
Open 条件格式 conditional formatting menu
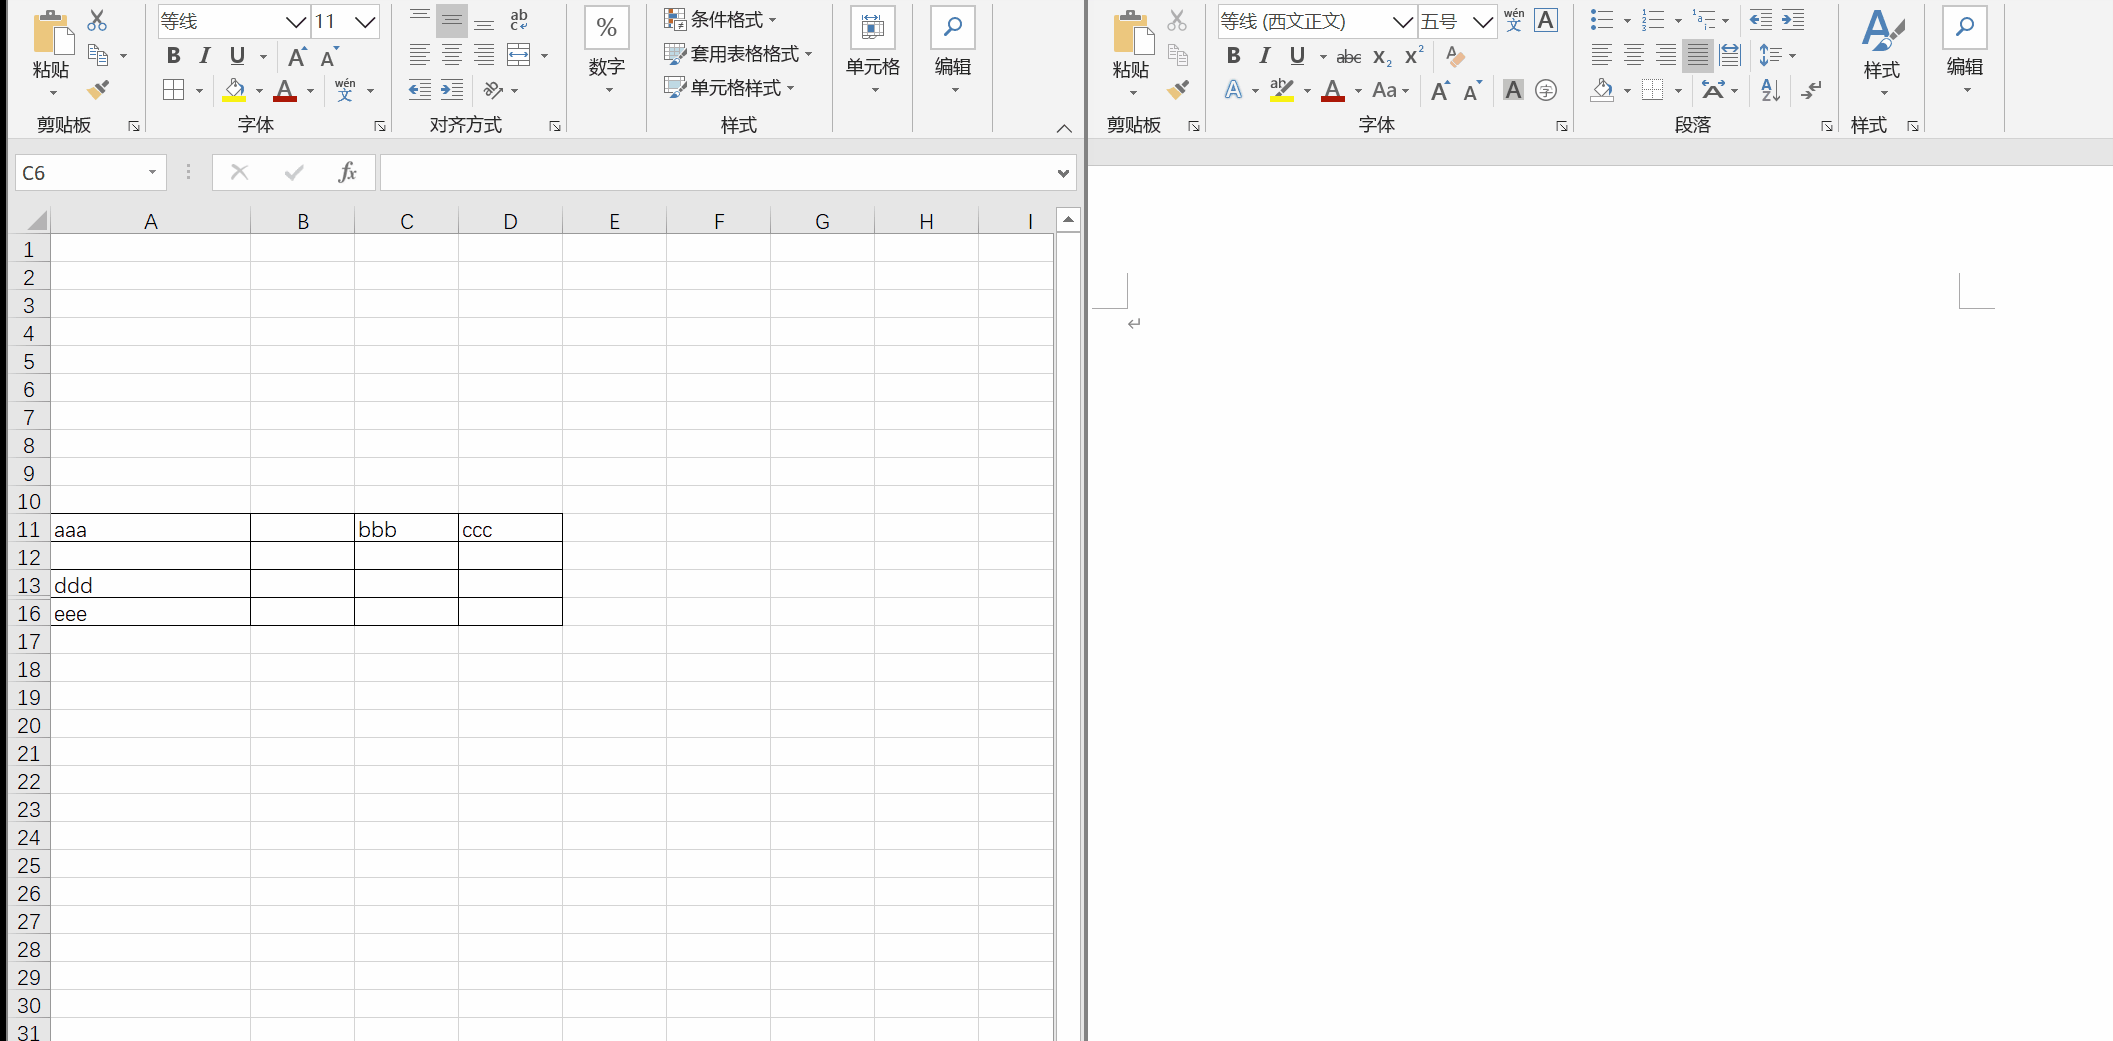(720, 20)
